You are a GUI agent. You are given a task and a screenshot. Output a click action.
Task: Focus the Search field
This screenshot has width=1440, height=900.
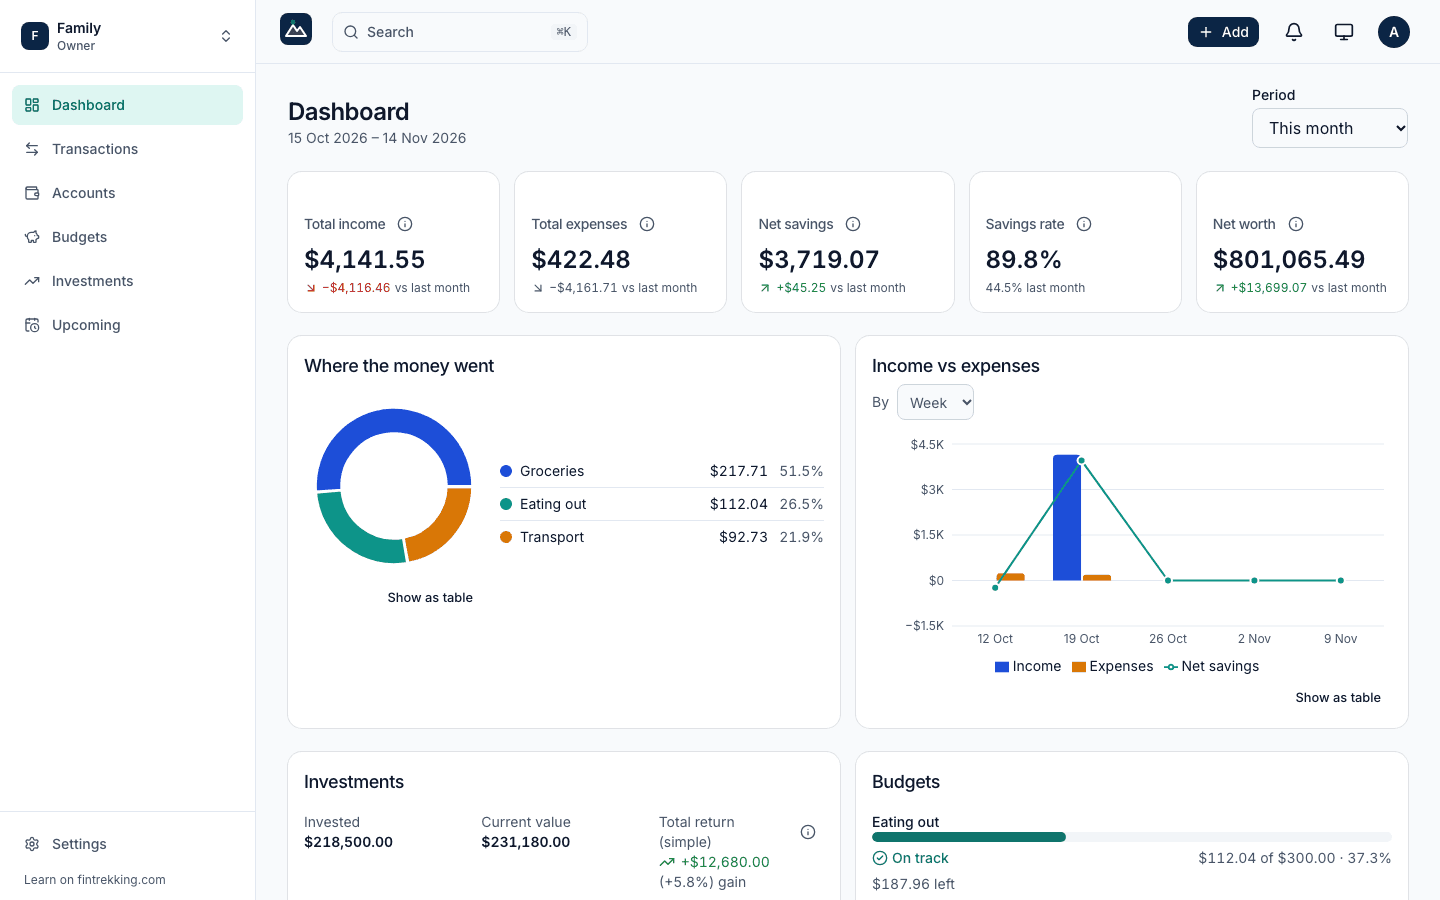[x=460, y=32]
